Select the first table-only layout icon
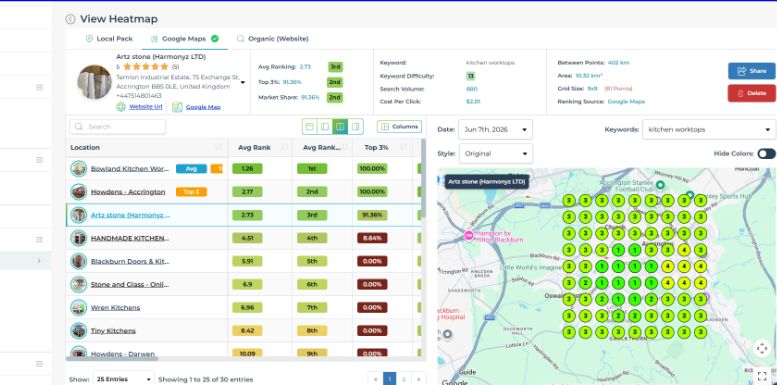The image size is (777, 385). (310, 127)
